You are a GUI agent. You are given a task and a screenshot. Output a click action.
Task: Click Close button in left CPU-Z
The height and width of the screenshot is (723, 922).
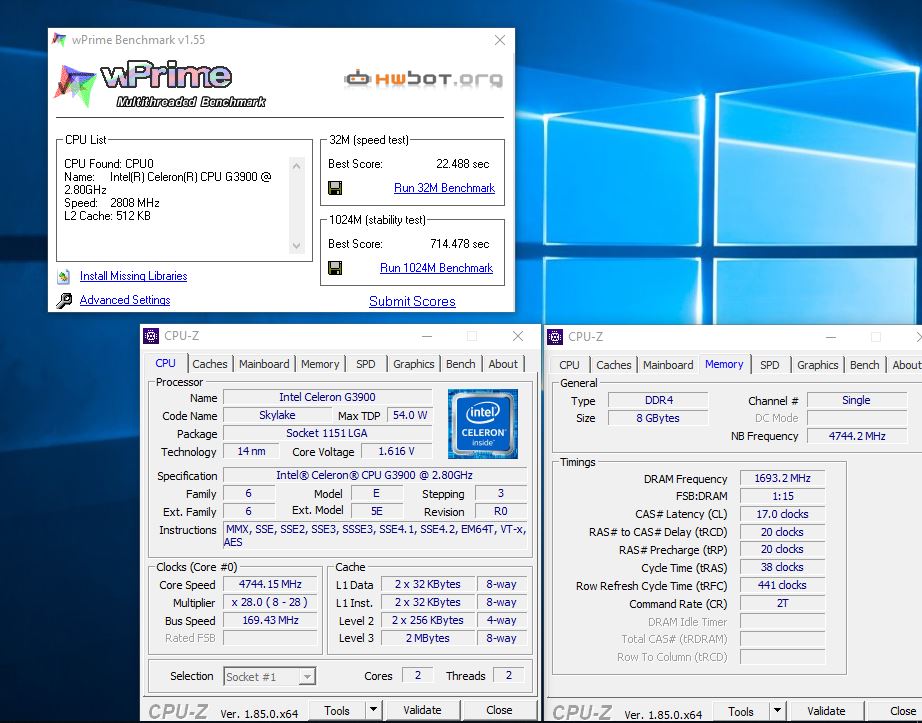pos(499,710)
